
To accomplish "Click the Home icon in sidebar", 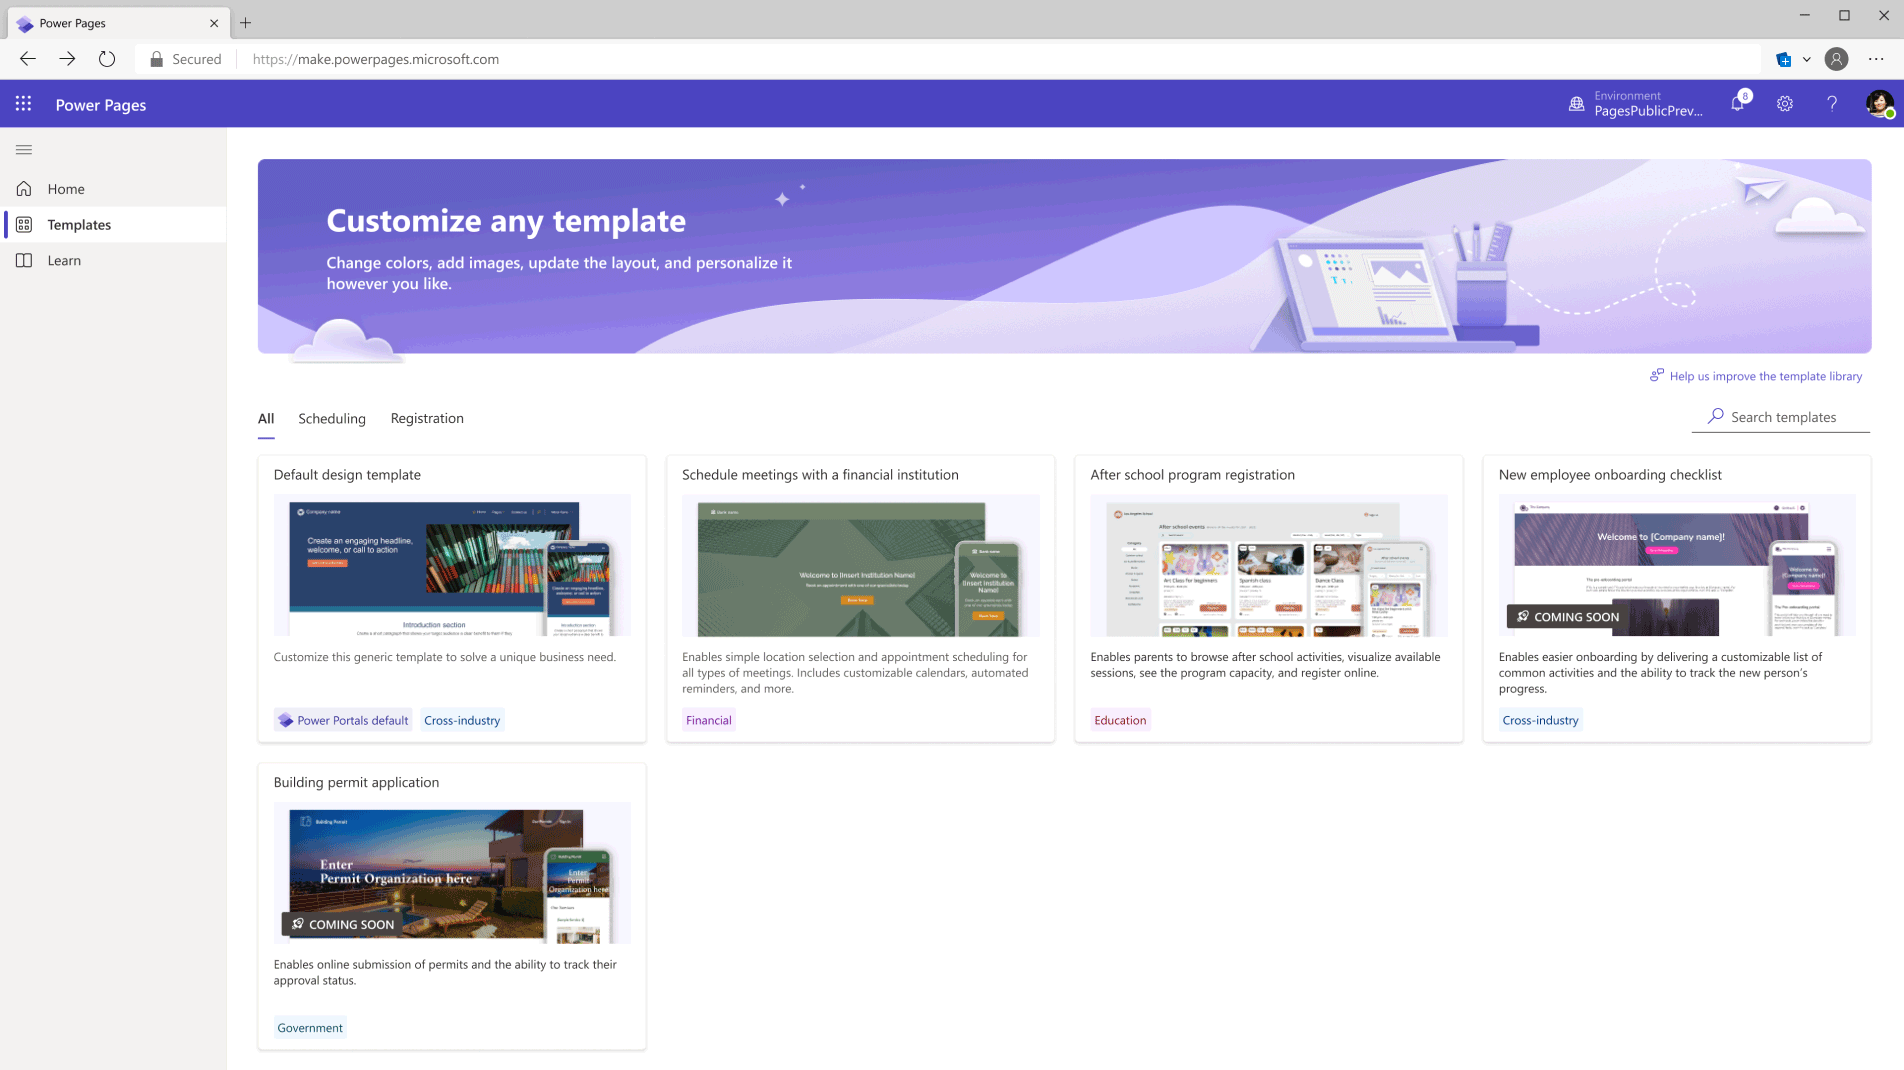I will point(24,189).
